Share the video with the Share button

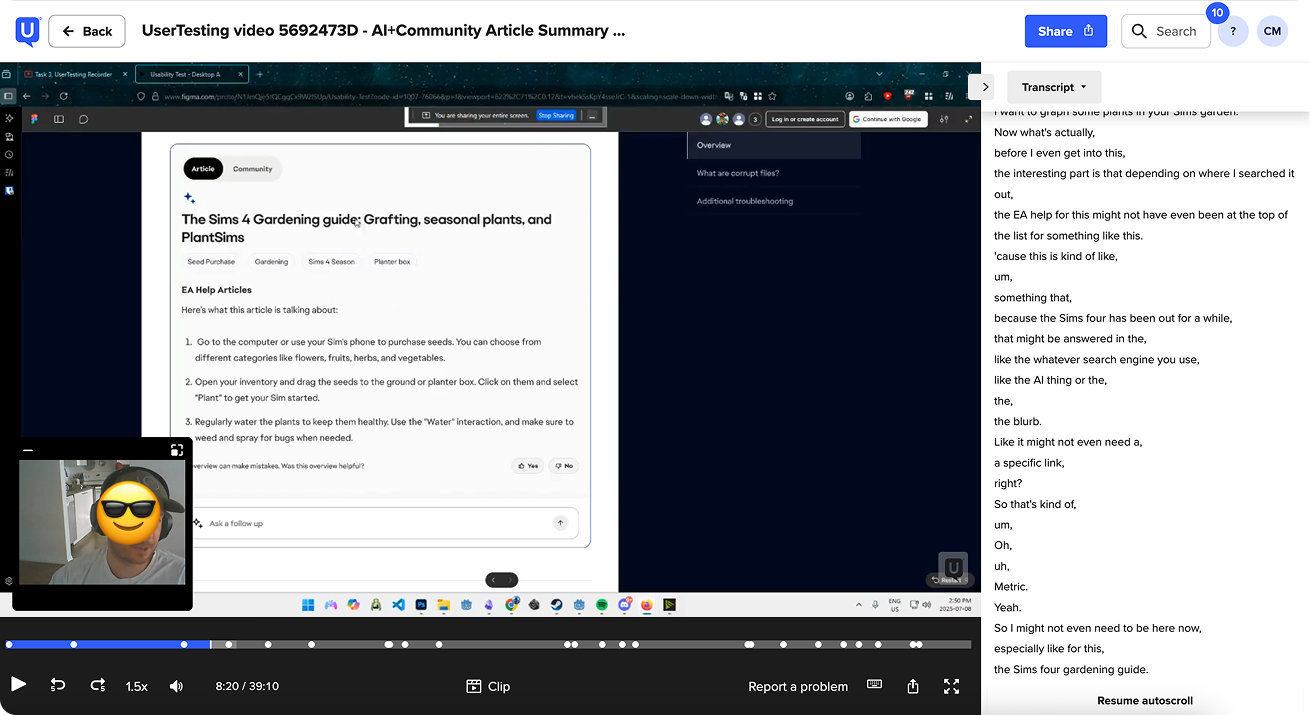pos(1066,31)
